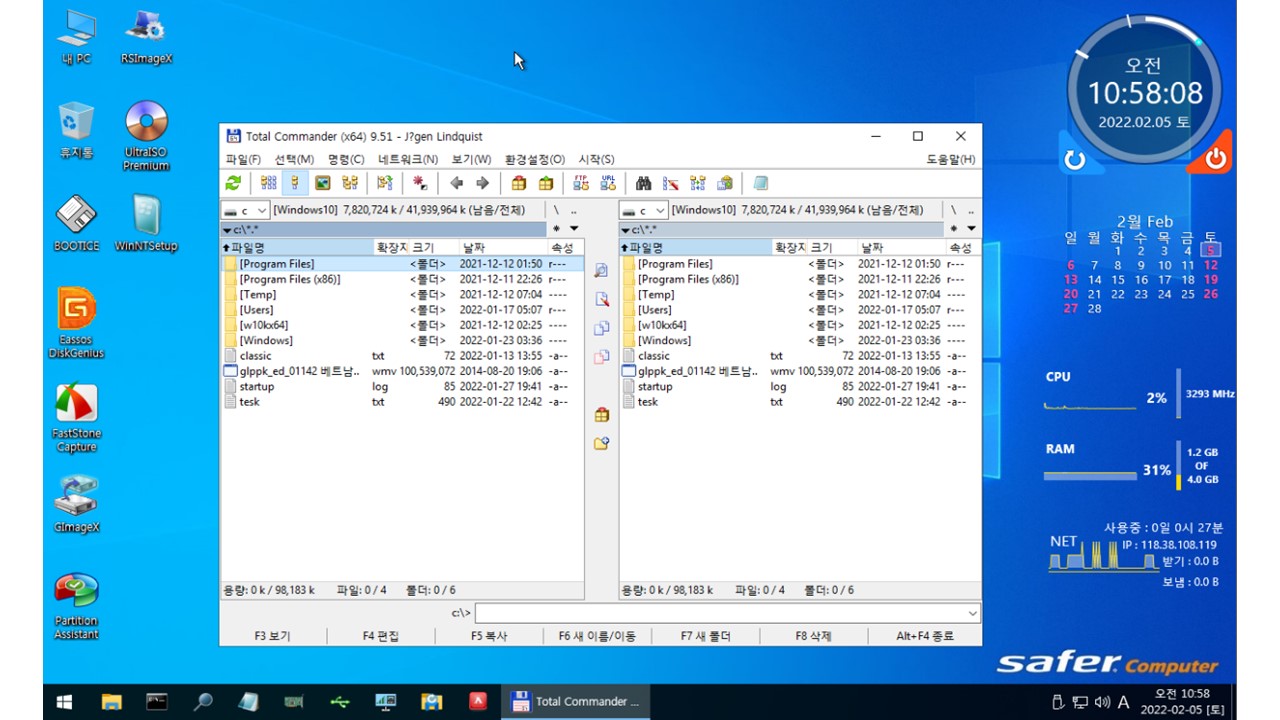
Task: Click the red power button on clock widget
Action: [x=1215, y=159]
